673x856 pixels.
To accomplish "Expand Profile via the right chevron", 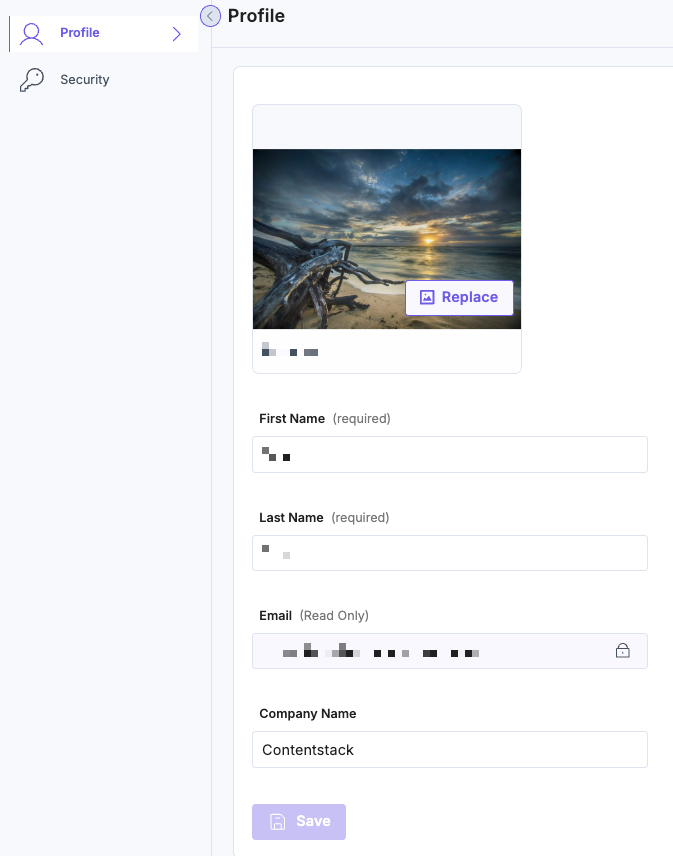I will [176, 34].
